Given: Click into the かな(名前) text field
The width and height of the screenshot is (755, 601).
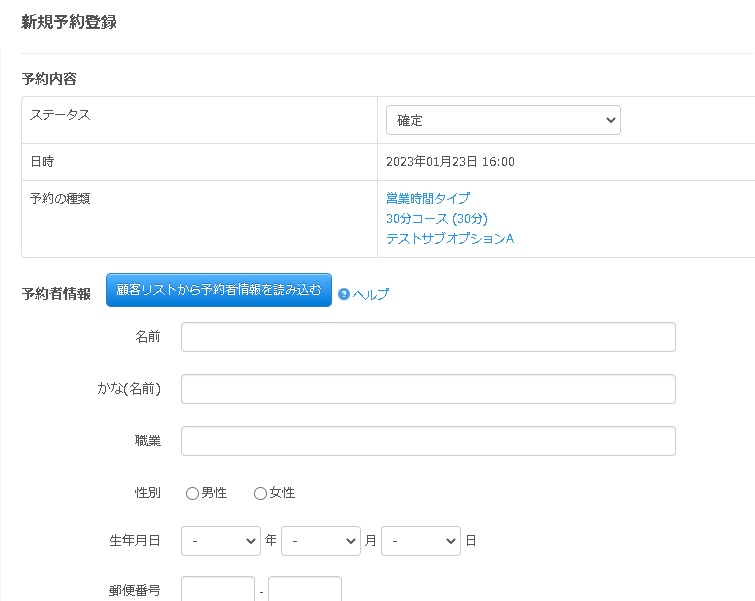Looking at the screenshot, I should point(428,389).
